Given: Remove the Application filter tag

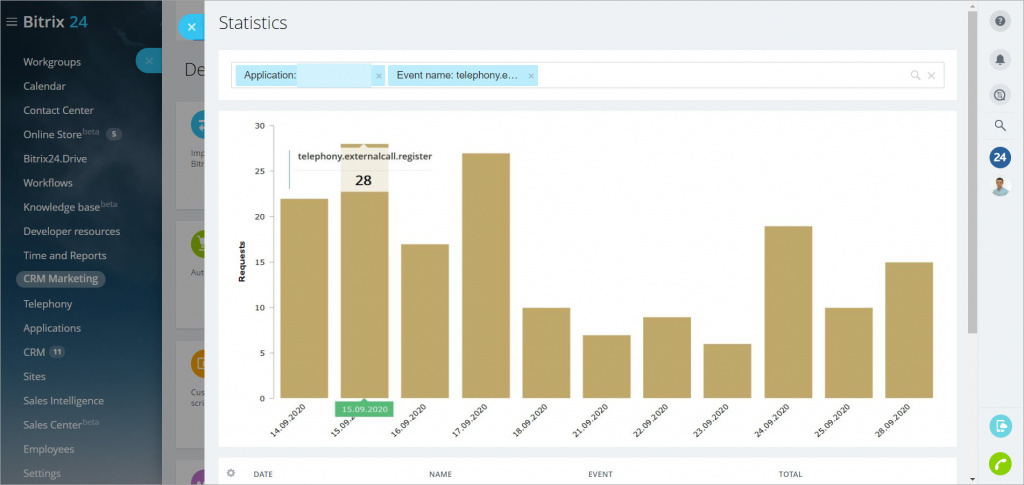Looking at the screenshot, I should point(379,76).
